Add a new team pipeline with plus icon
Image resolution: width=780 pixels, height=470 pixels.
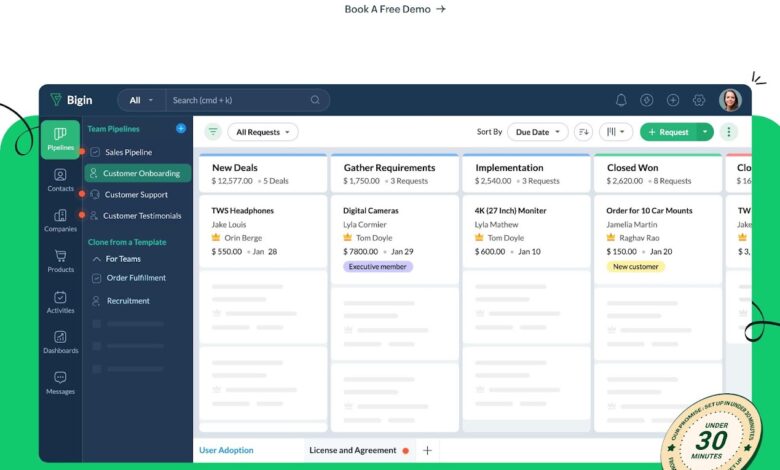pyautogui.click(x=181, y=128)
